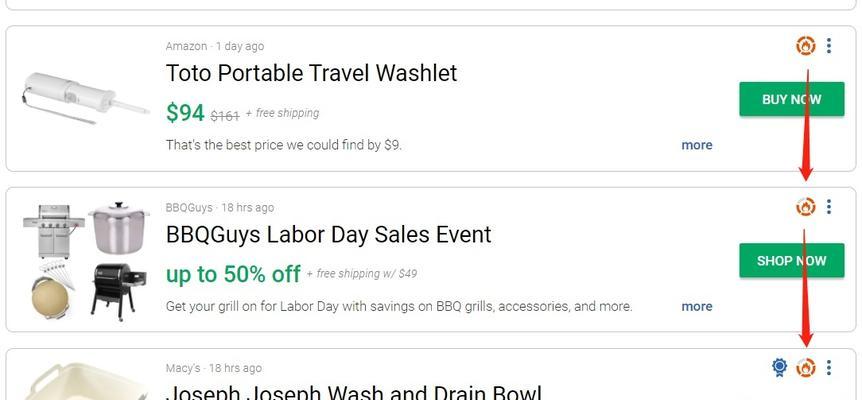Click the stainless gas grill image
The height and width of the screenshot is (400, 862).
54,231
